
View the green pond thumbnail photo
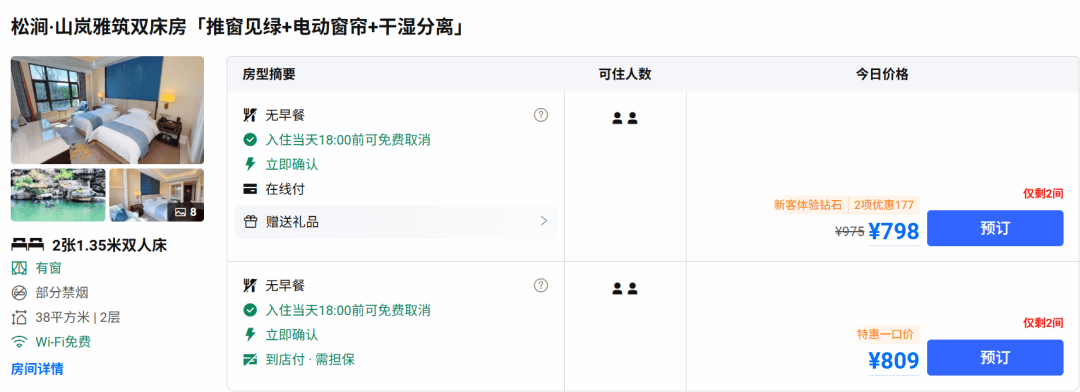click(x=58, y=195)
